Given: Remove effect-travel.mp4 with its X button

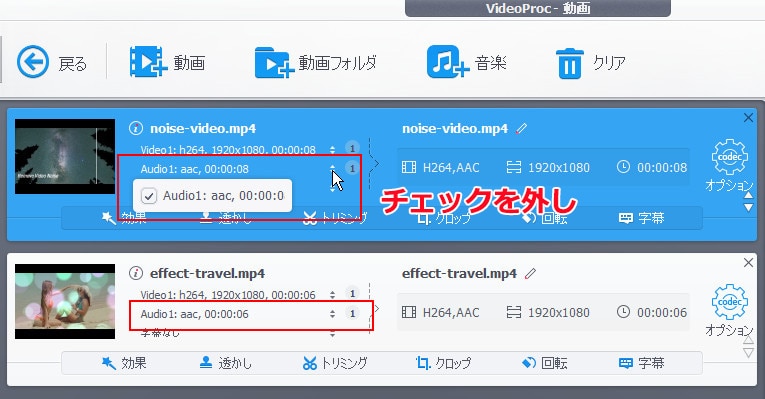Looking at the screenshot, I should [748, 263].
